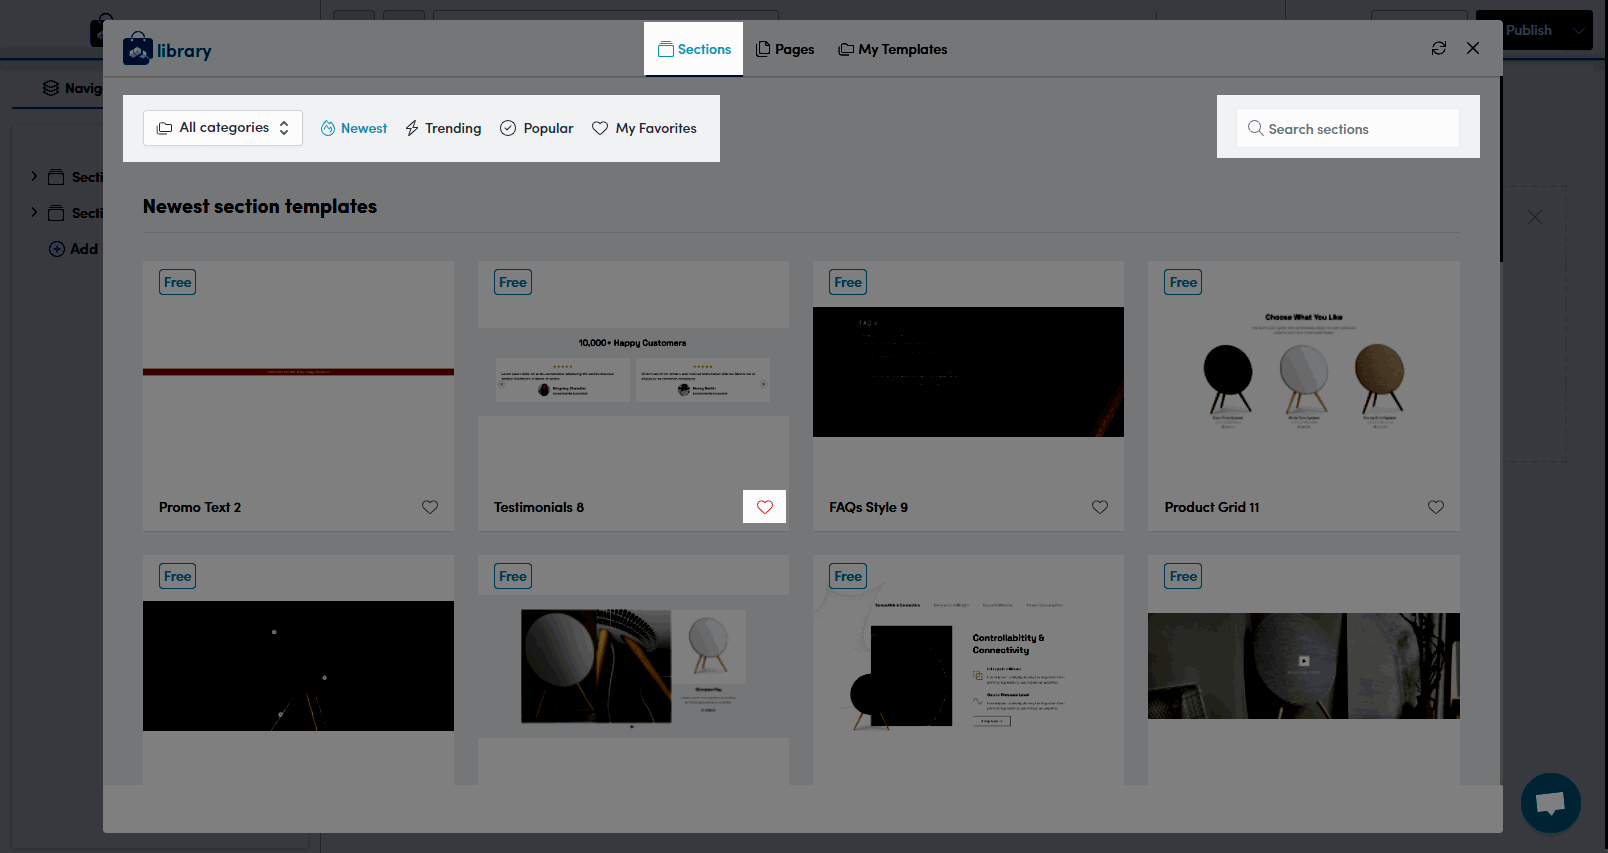Click the Promo Text 2 title
Screen dimensions: 1608x853
click(x=200, y=507)
